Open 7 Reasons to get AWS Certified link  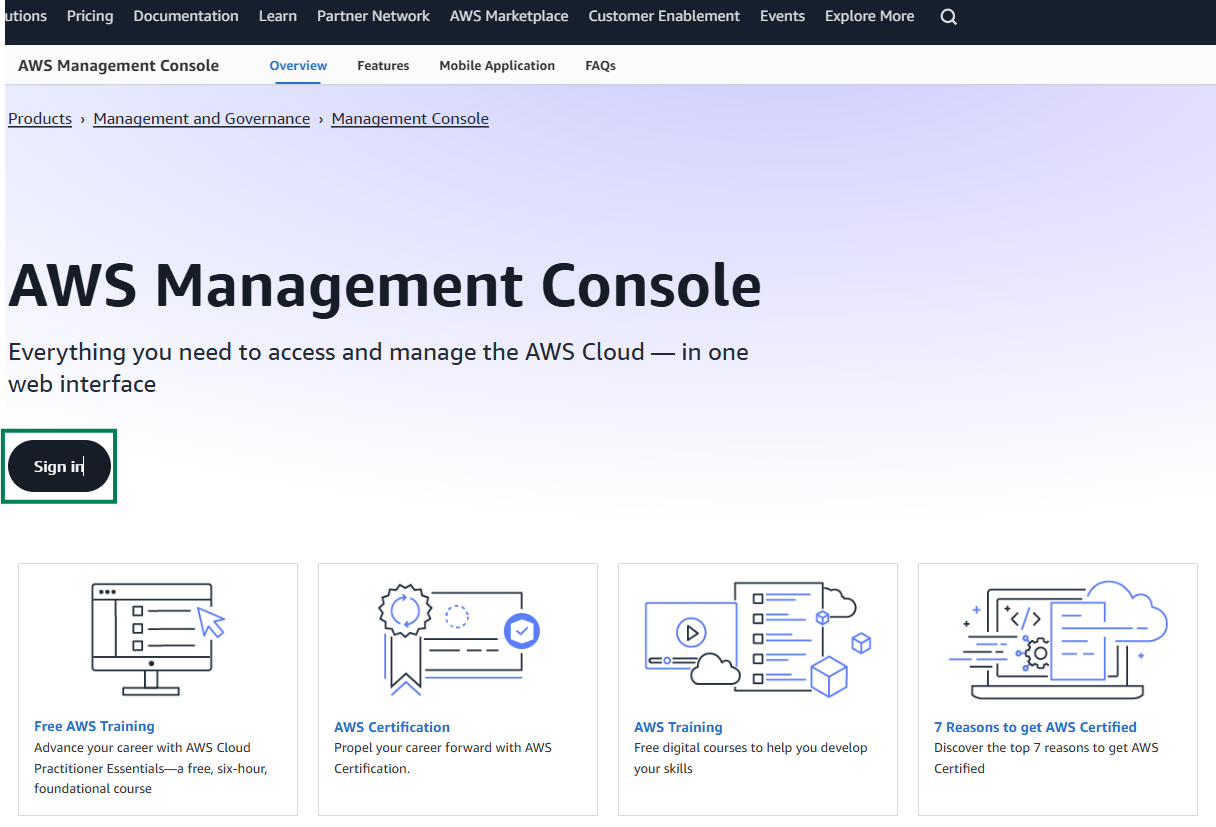click(x=1035, y=727)
